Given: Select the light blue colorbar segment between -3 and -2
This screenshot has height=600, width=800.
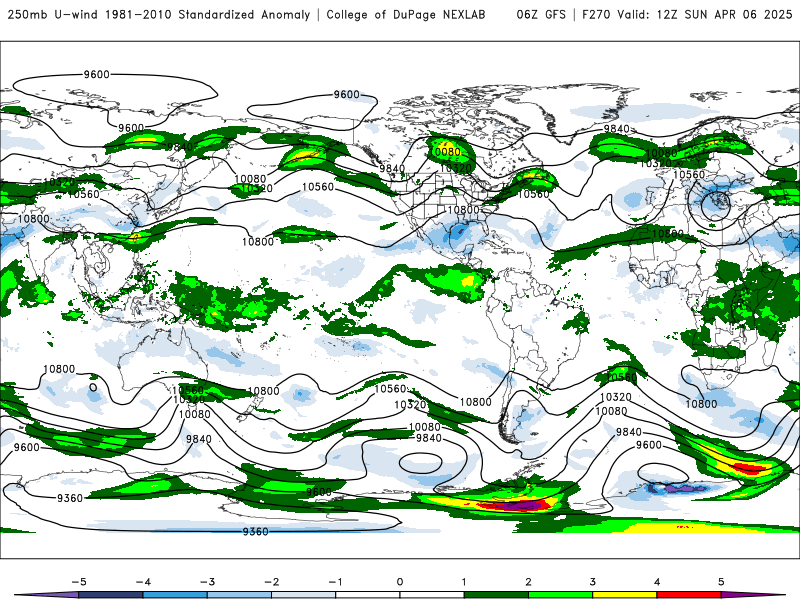Looking at the screenshot, I should (x=239, y=595).
